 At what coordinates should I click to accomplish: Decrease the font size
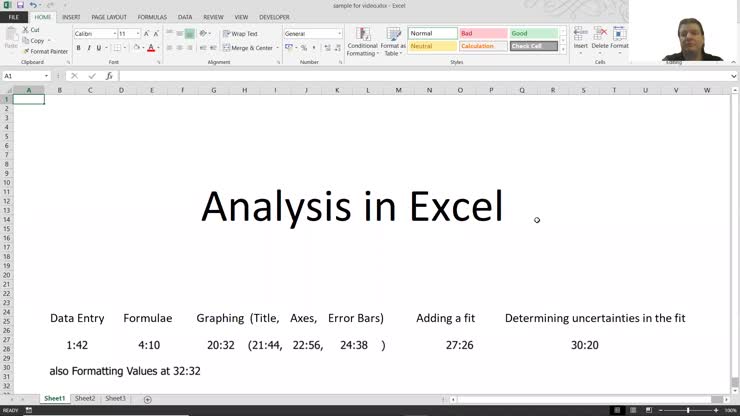tap(156, 34)
